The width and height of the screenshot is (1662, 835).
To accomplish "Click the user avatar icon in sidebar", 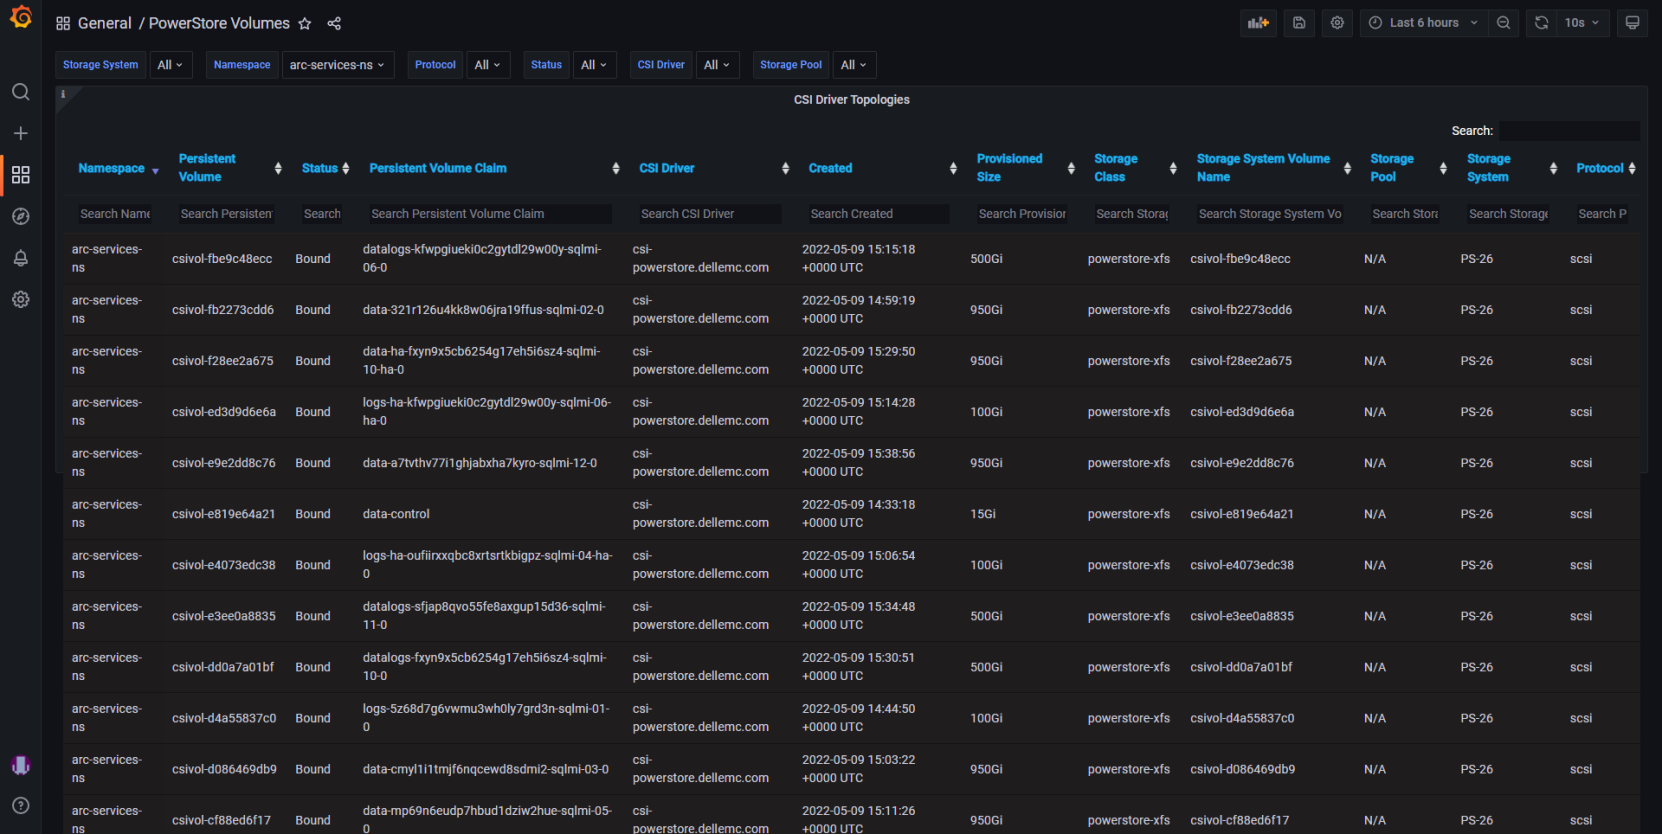I will (x=20, y=765).
